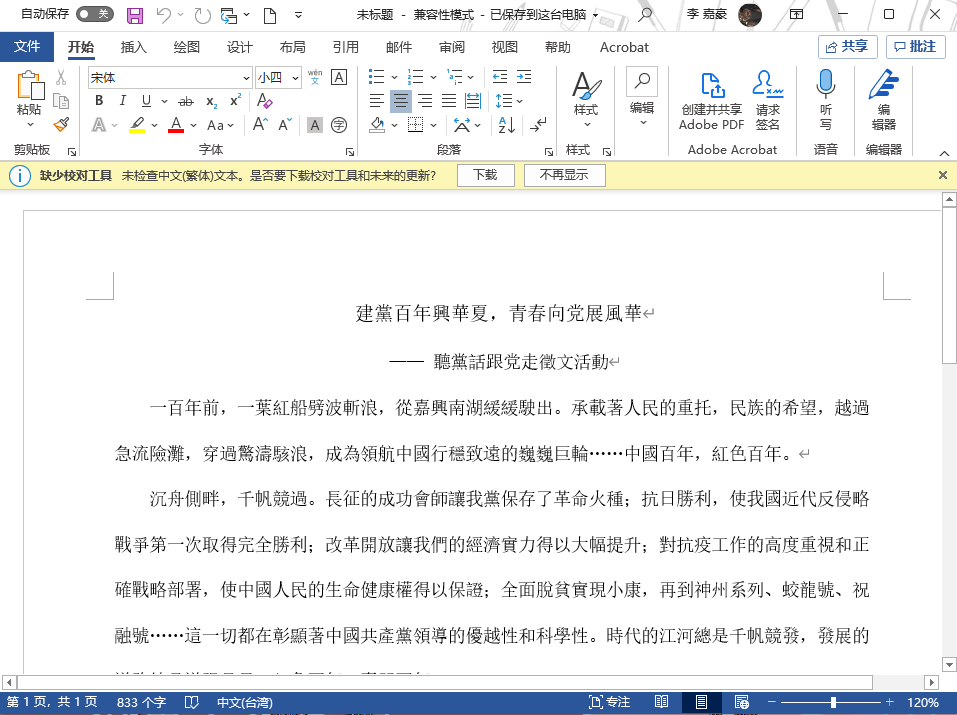Expand the Paste options arrow
957x715 pixels.
coord(30,125)
